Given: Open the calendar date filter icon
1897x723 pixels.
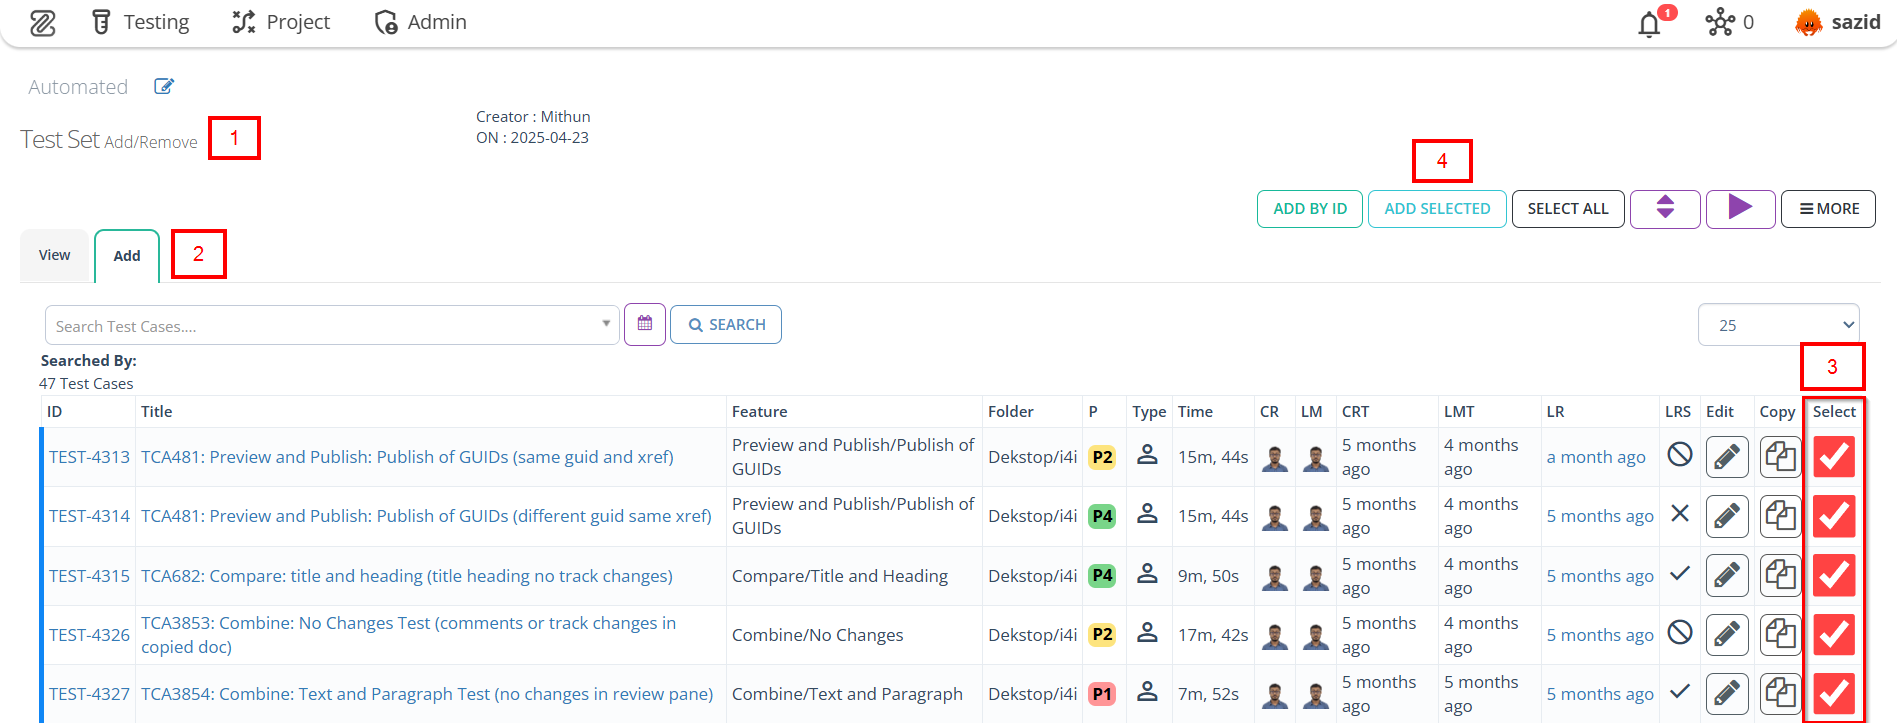Looking at the screenshot, I should pyautogui.click(x=645, y=324).
